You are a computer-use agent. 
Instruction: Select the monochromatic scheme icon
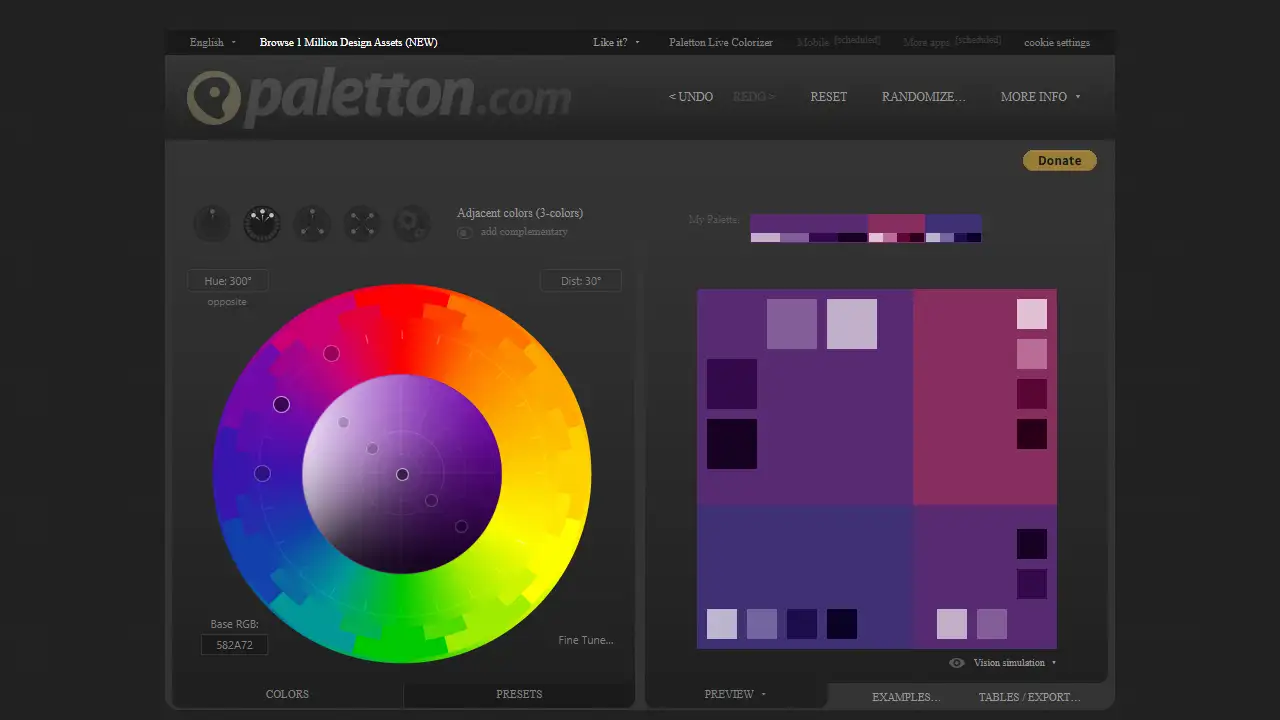point(211,223)
